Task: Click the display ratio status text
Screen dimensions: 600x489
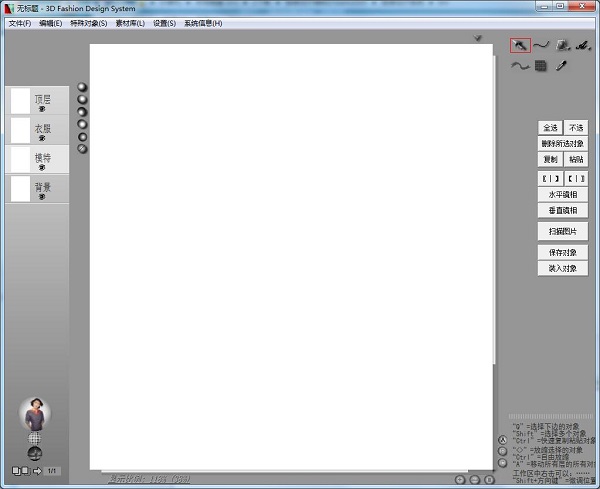Action: coord(149,479)
